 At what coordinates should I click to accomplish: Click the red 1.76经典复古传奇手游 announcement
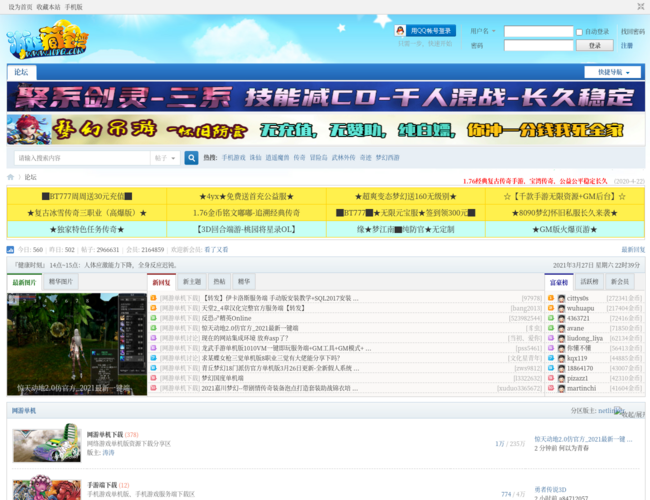(535, 181)
